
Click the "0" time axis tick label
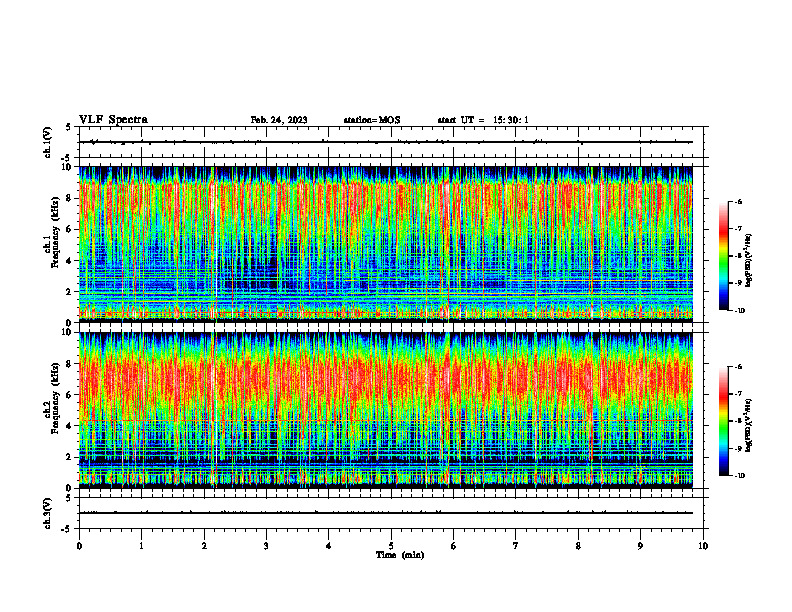pos(79,546)
